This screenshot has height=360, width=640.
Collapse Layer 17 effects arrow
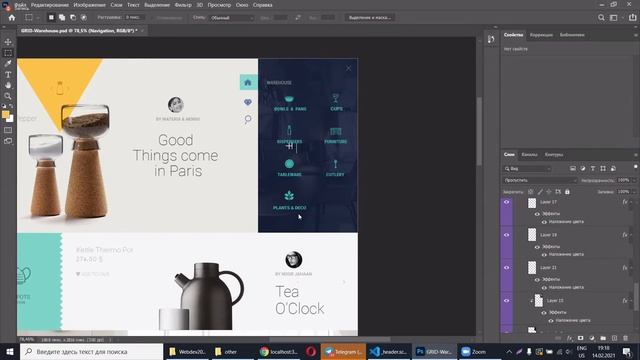631,202
